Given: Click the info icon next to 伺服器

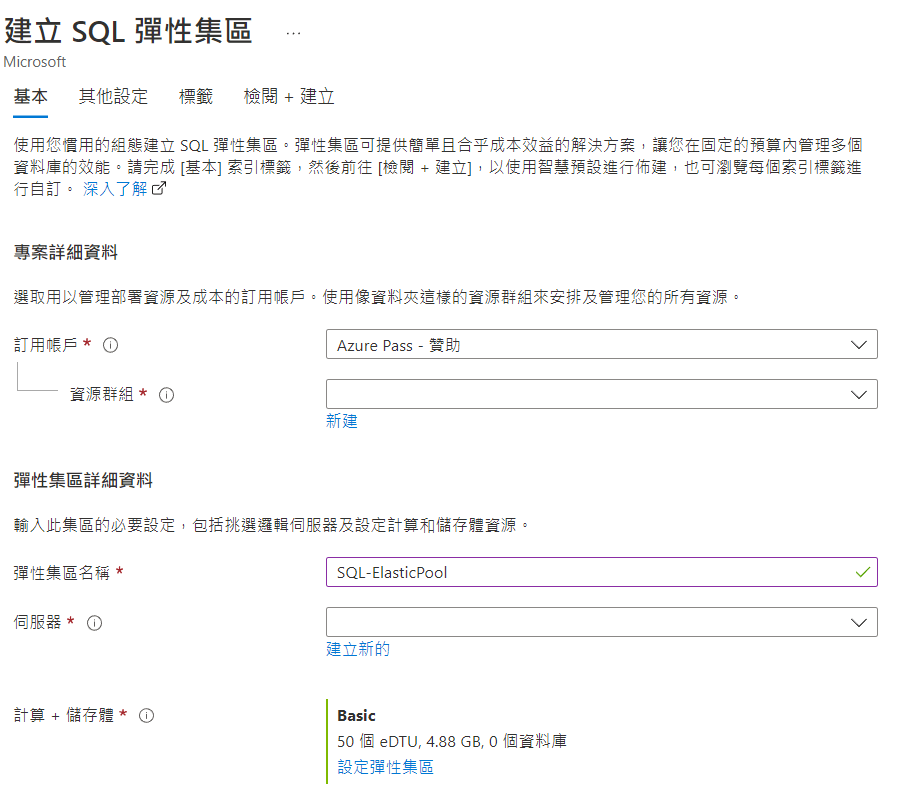Looking at the screenshot, I should click(95, 623).
